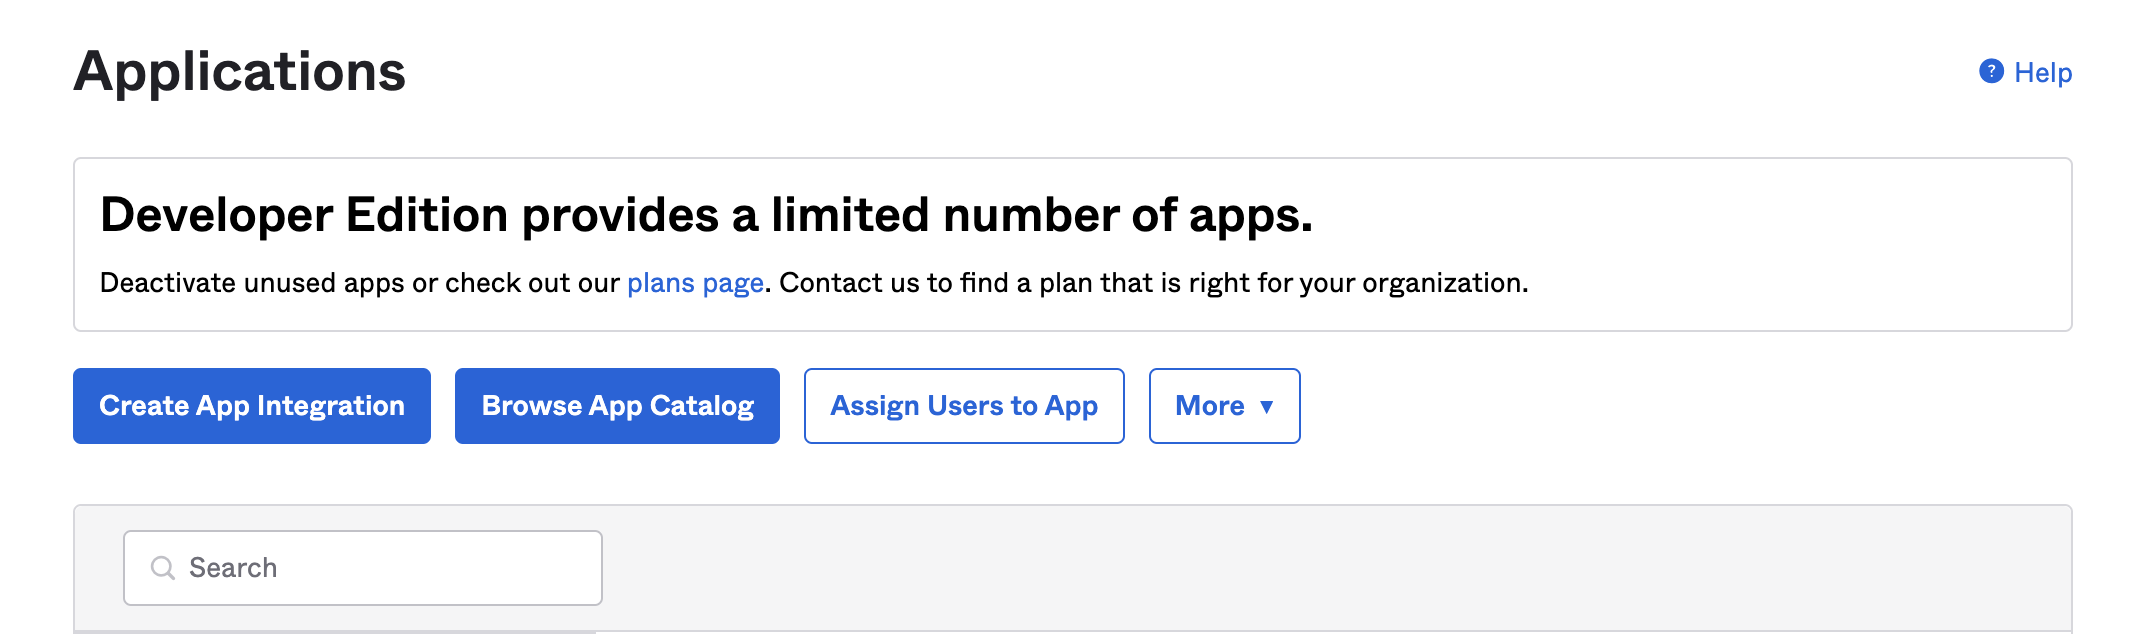This screenshot has height=634, width=2152.
Task: Click the magnifying glass search icon
Action: coord(162,568)
